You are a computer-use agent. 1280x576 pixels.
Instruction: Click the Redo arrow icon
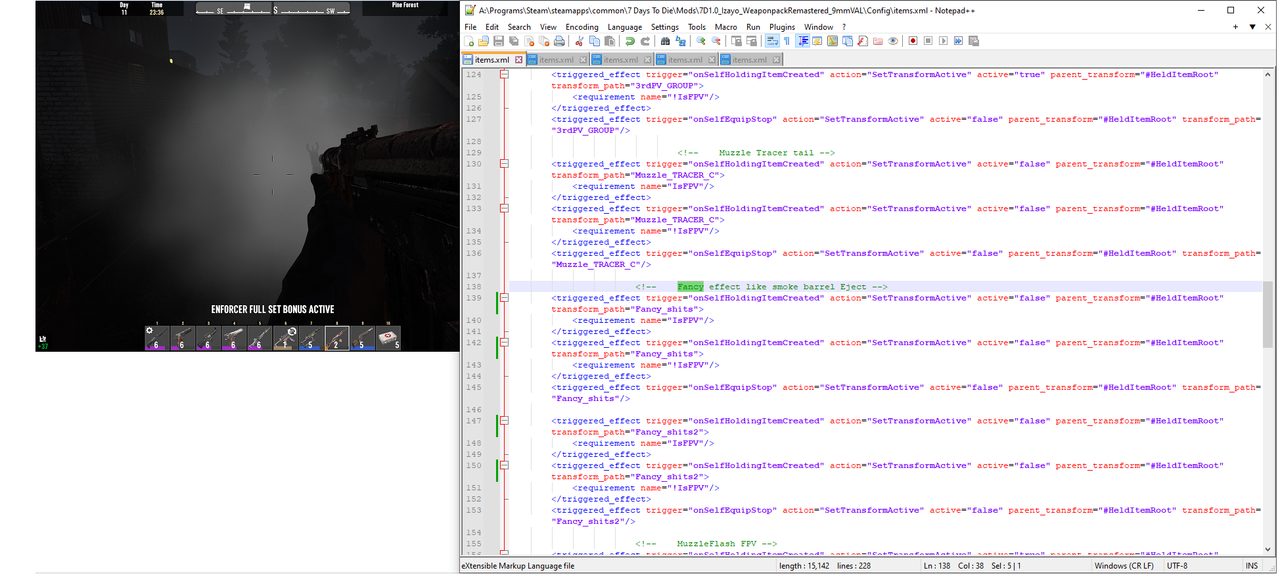[x=645, y=41]
